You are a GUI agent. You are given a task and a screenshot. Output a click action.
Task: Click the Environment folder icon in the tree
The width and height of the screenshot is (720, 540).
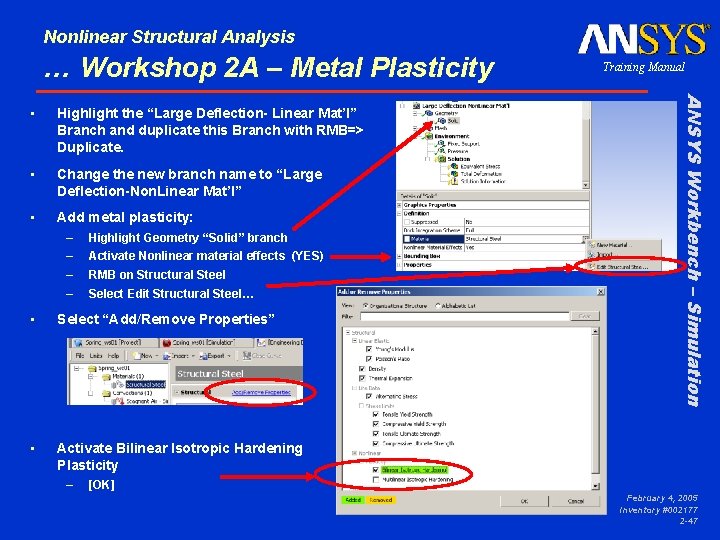point(429,136)
